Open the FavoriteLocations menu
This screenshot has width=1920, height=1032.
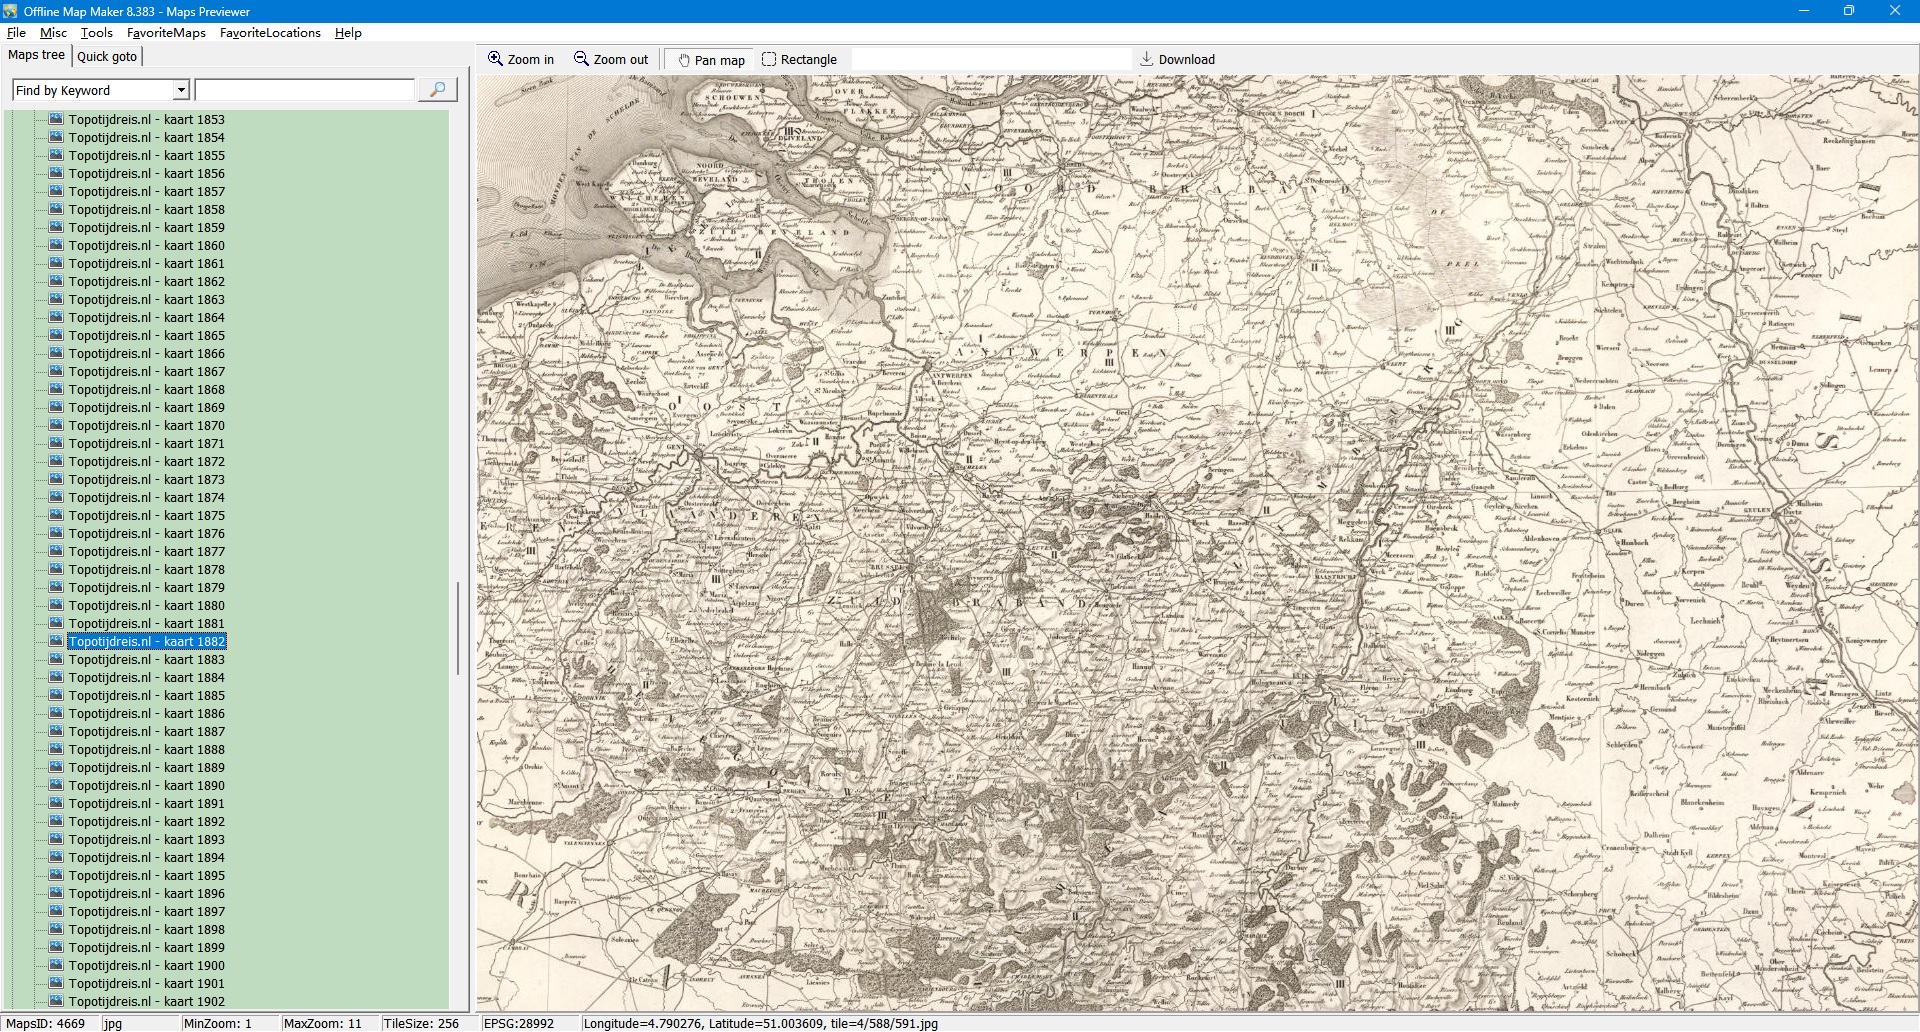(x=270, y=33)
